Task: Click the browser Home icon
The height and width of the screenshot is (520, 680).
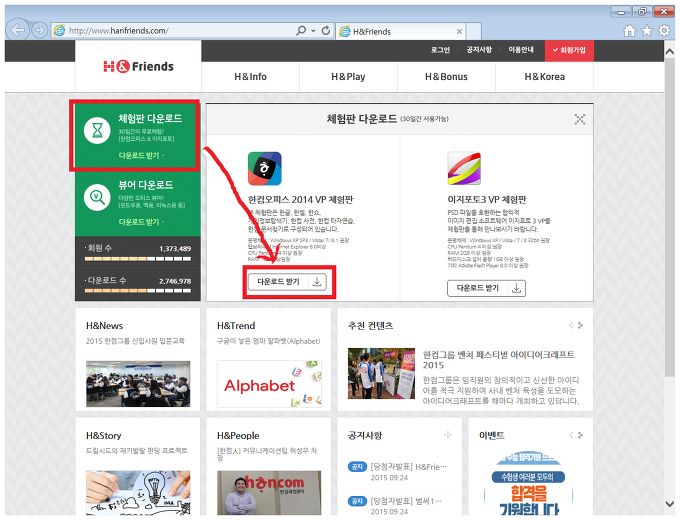Action: [629, 30]
